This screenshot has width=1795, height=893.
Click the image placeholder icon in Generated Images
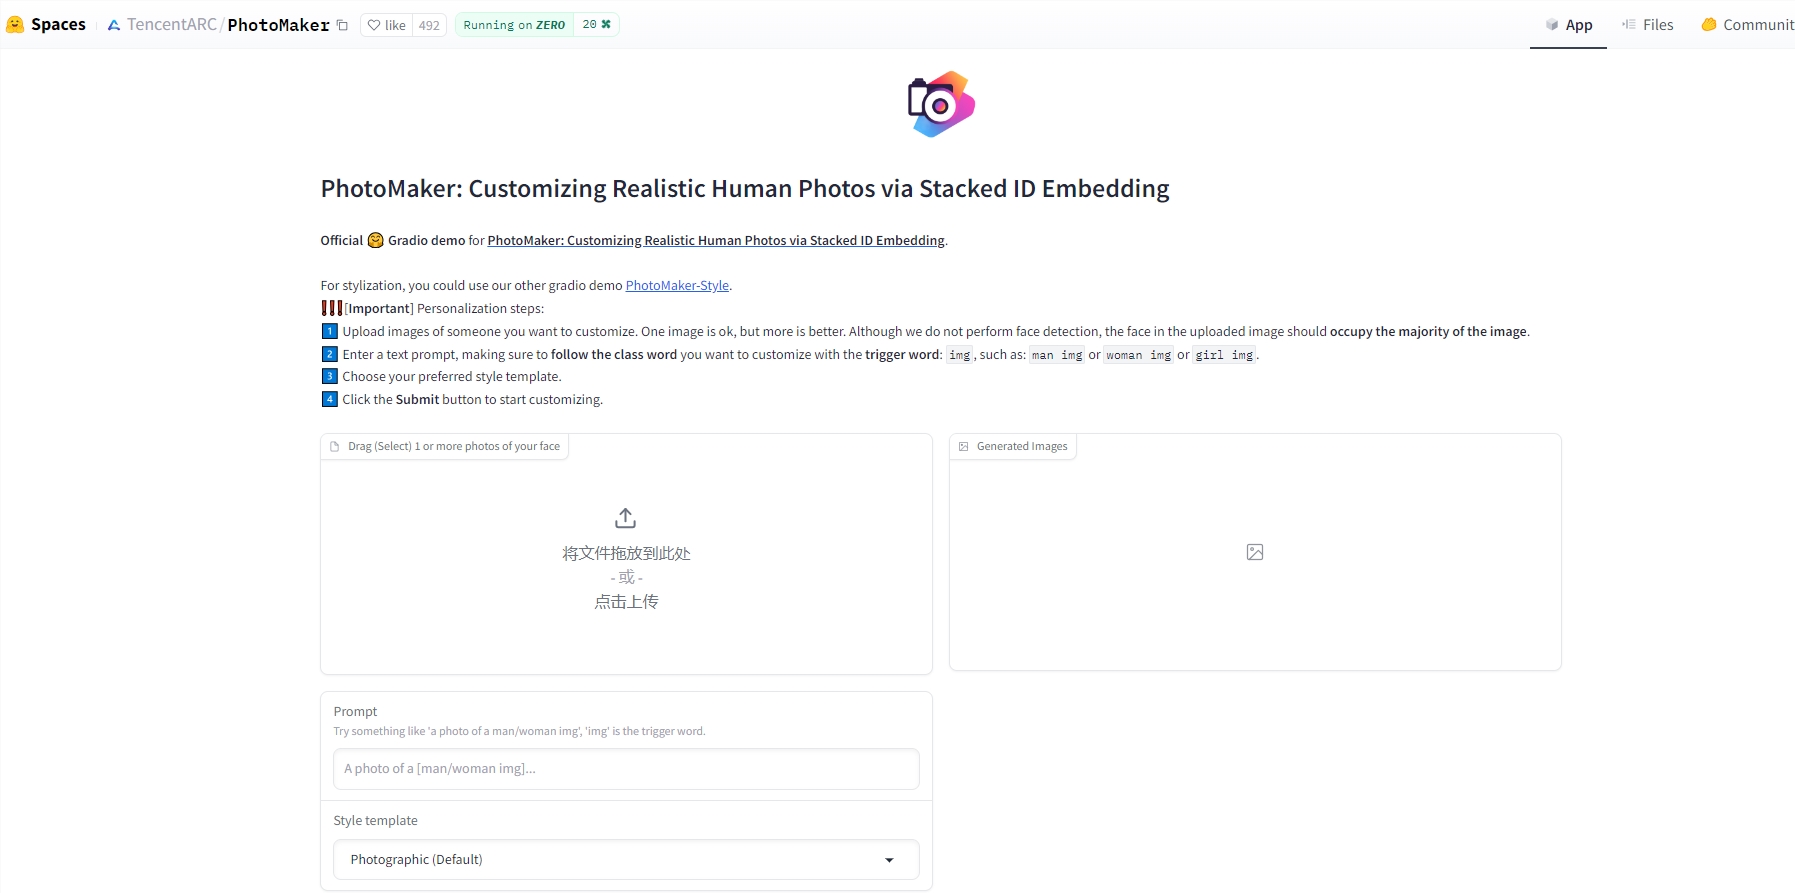click(1254, 551)
